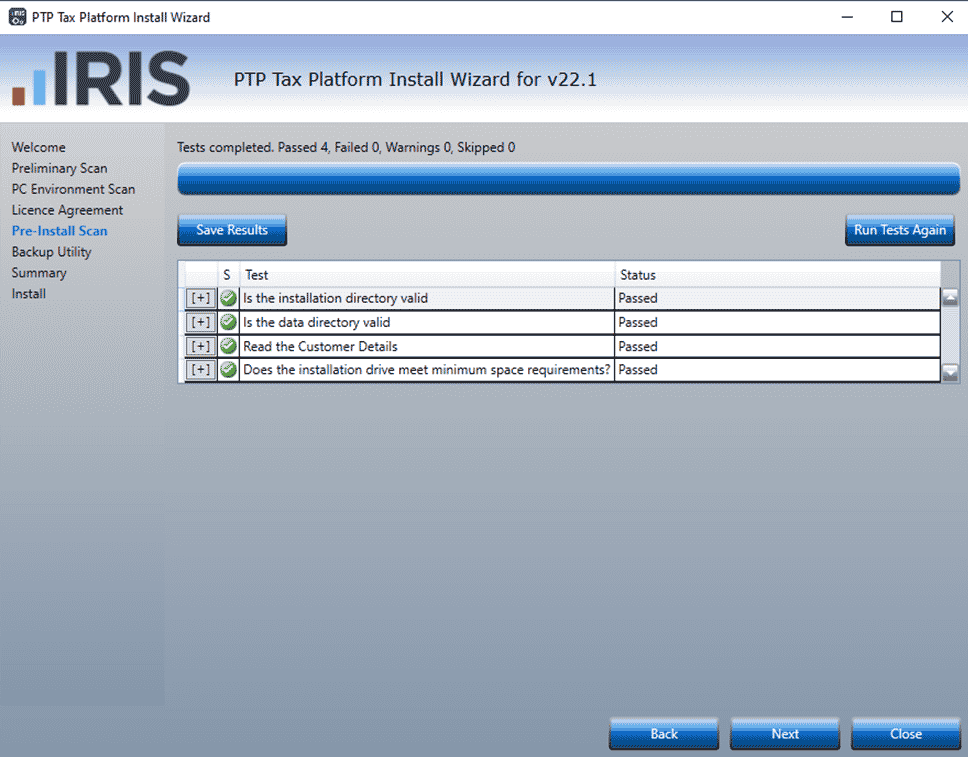Viewport: 968px width, 757px height.
Task: Expand the 'Is the data directory valid' row
Action: 201,322
